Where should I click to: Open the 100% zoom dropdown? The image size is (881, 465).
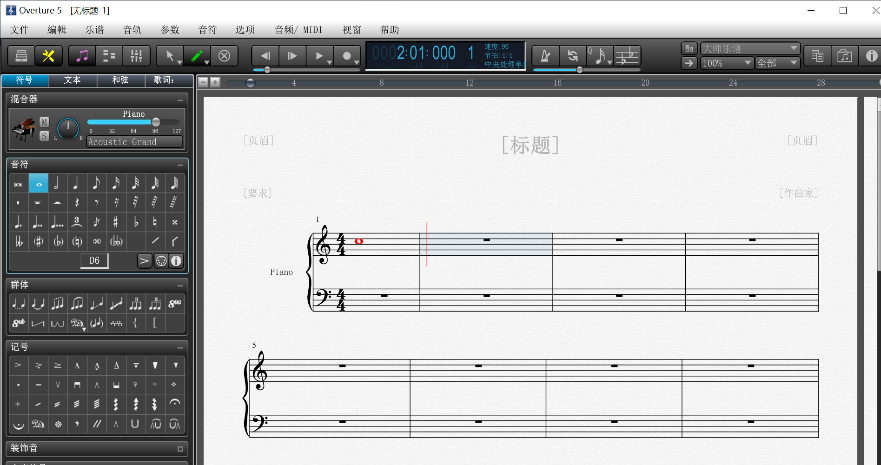click(x=726, y=63)
